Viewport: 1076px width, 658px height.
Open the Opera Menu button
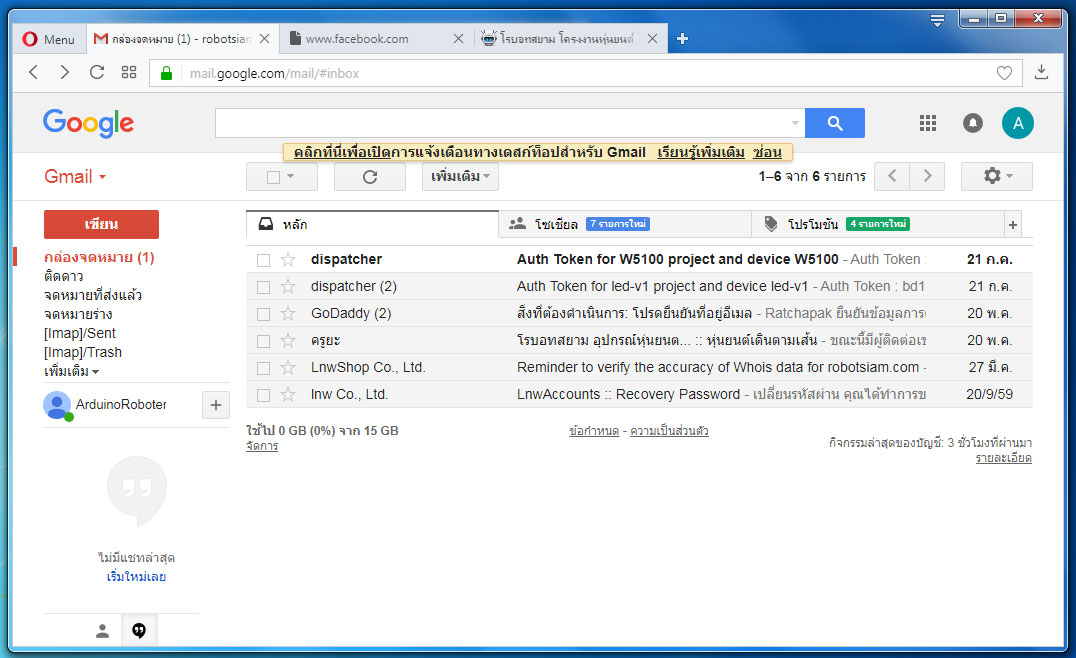click(x=48, y=39)
